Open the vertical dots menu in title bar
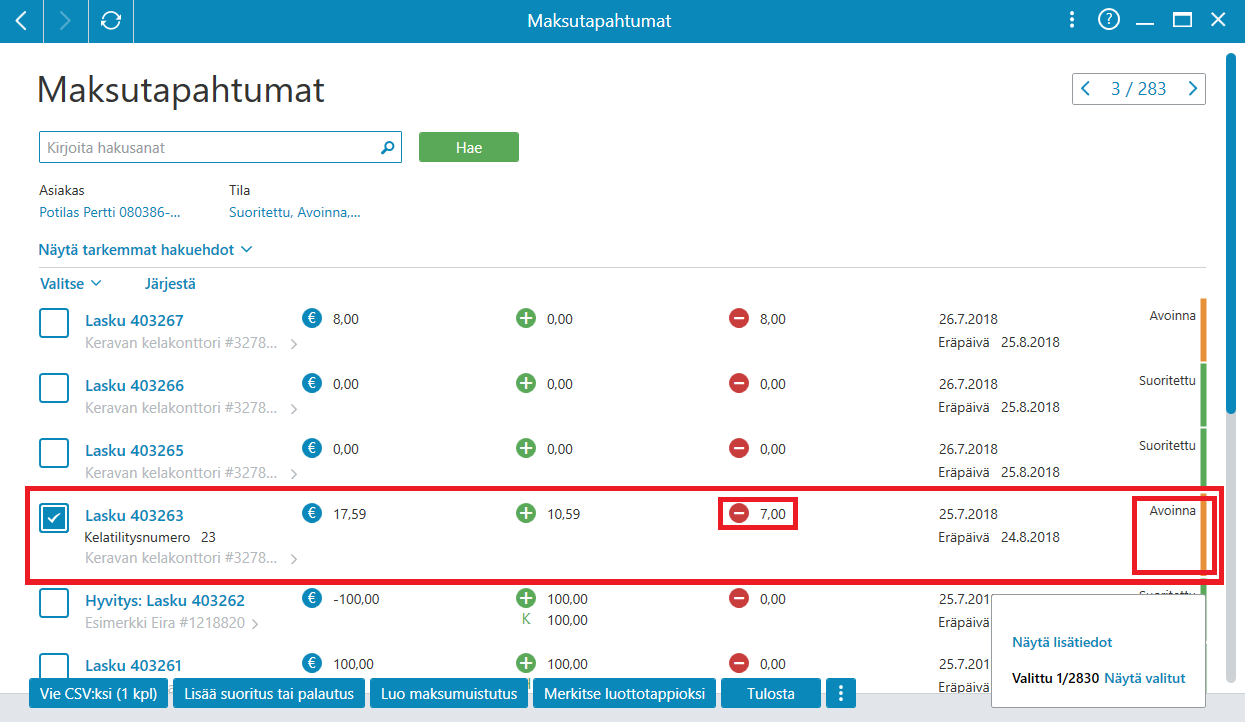1245x722 pixels. 1071,20
